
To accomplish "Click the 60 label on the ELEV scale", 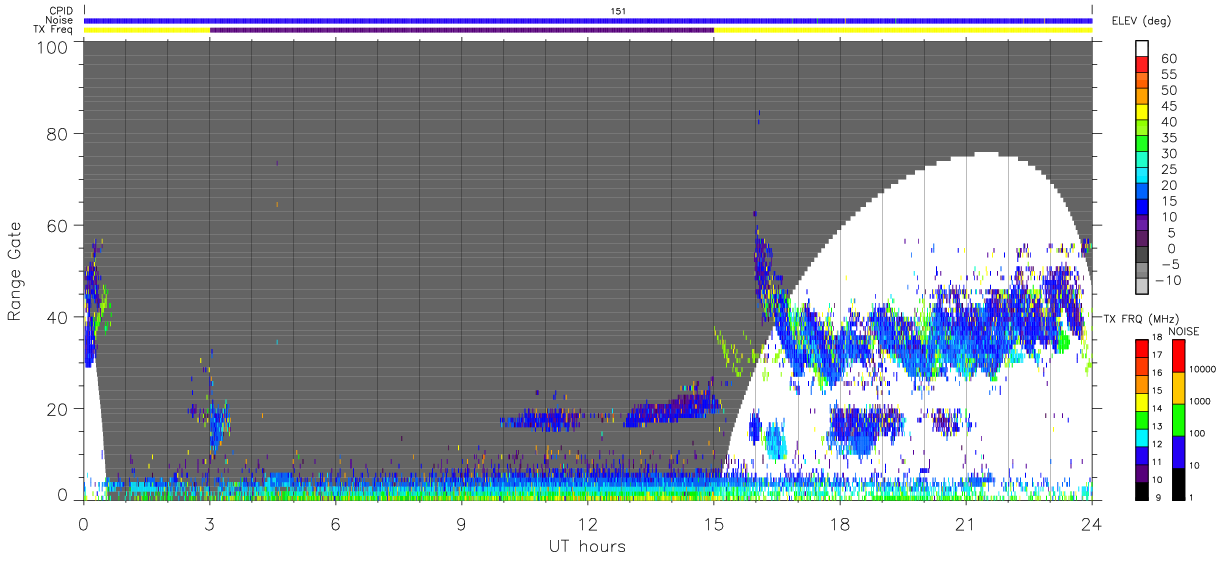I will click(x=1169, y=58).
